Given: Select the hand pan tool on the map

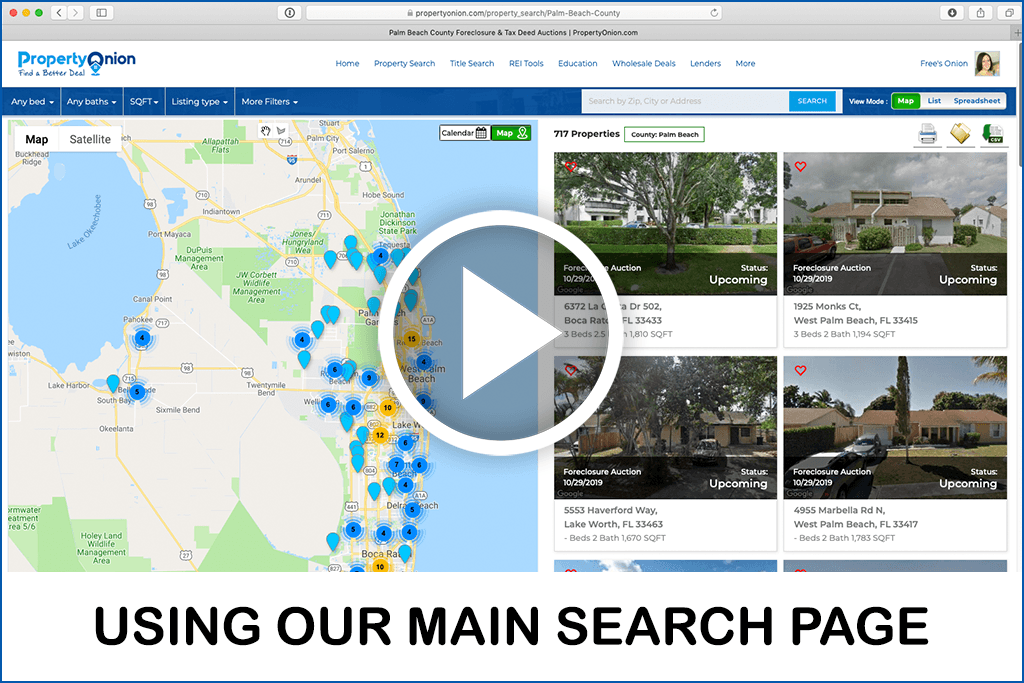Looking at the screenshot, I should click(x=266, y=132).
